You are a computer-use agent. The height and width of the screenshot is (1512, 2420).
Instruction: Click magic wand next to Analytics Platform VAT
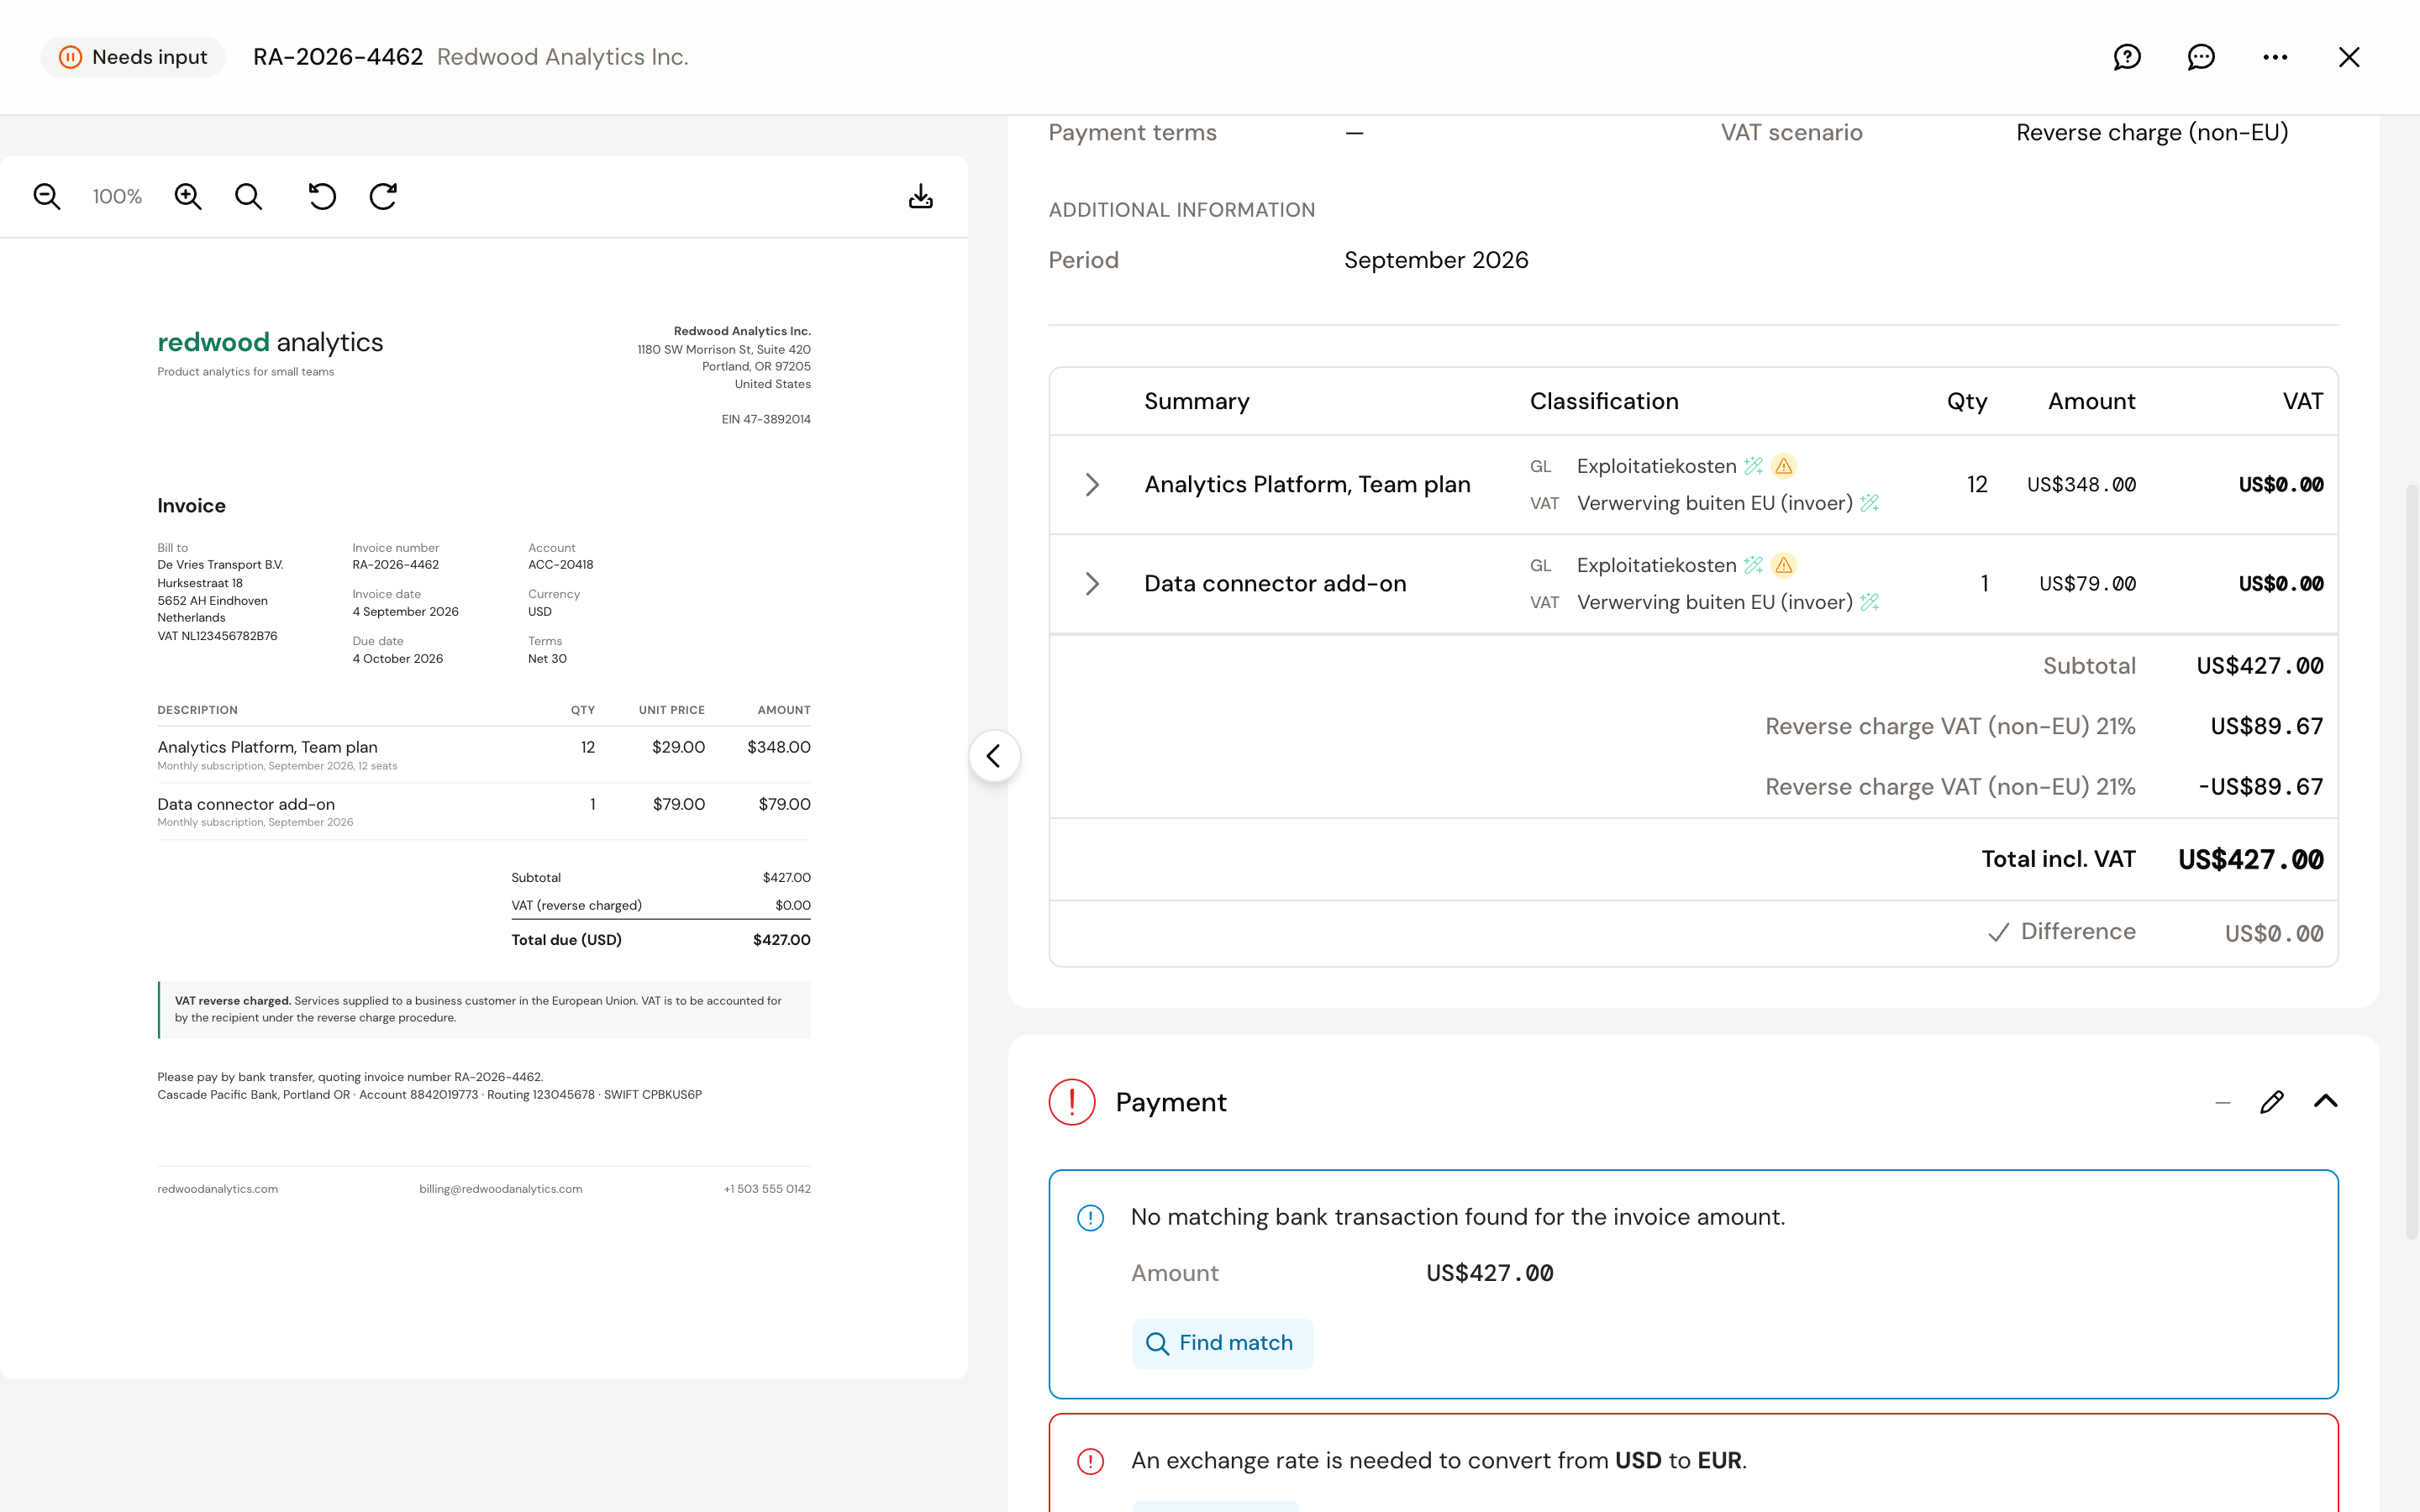(1869, 503)
